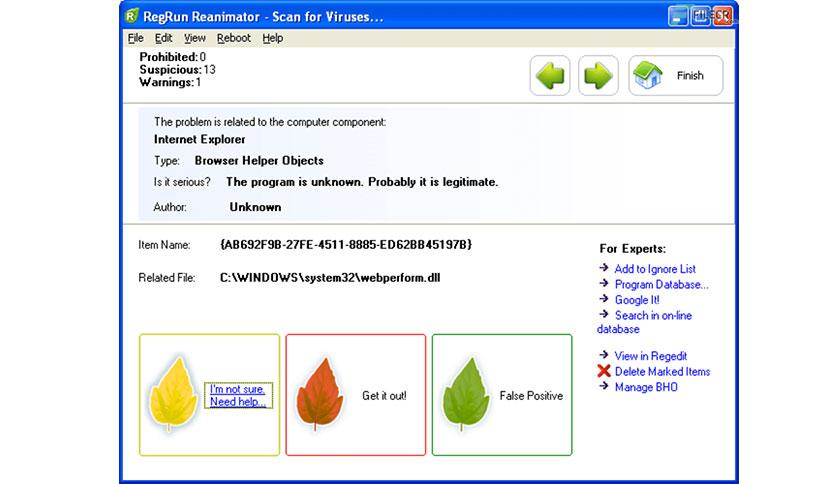
Task: Click the Warnings: 1 counter
Action: tap(170, 82)
